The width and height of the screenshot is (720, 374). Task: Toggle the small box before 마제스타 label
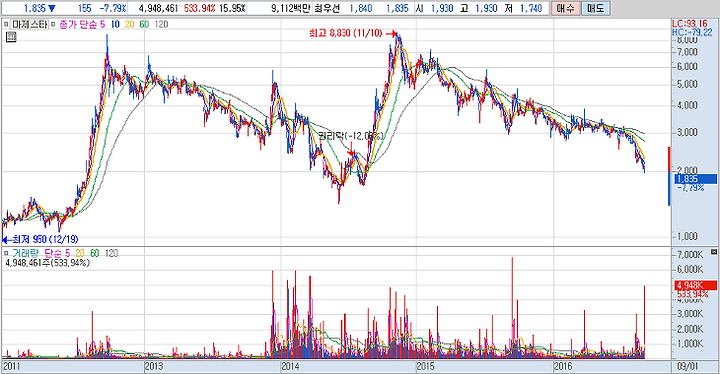coord(6,24)
